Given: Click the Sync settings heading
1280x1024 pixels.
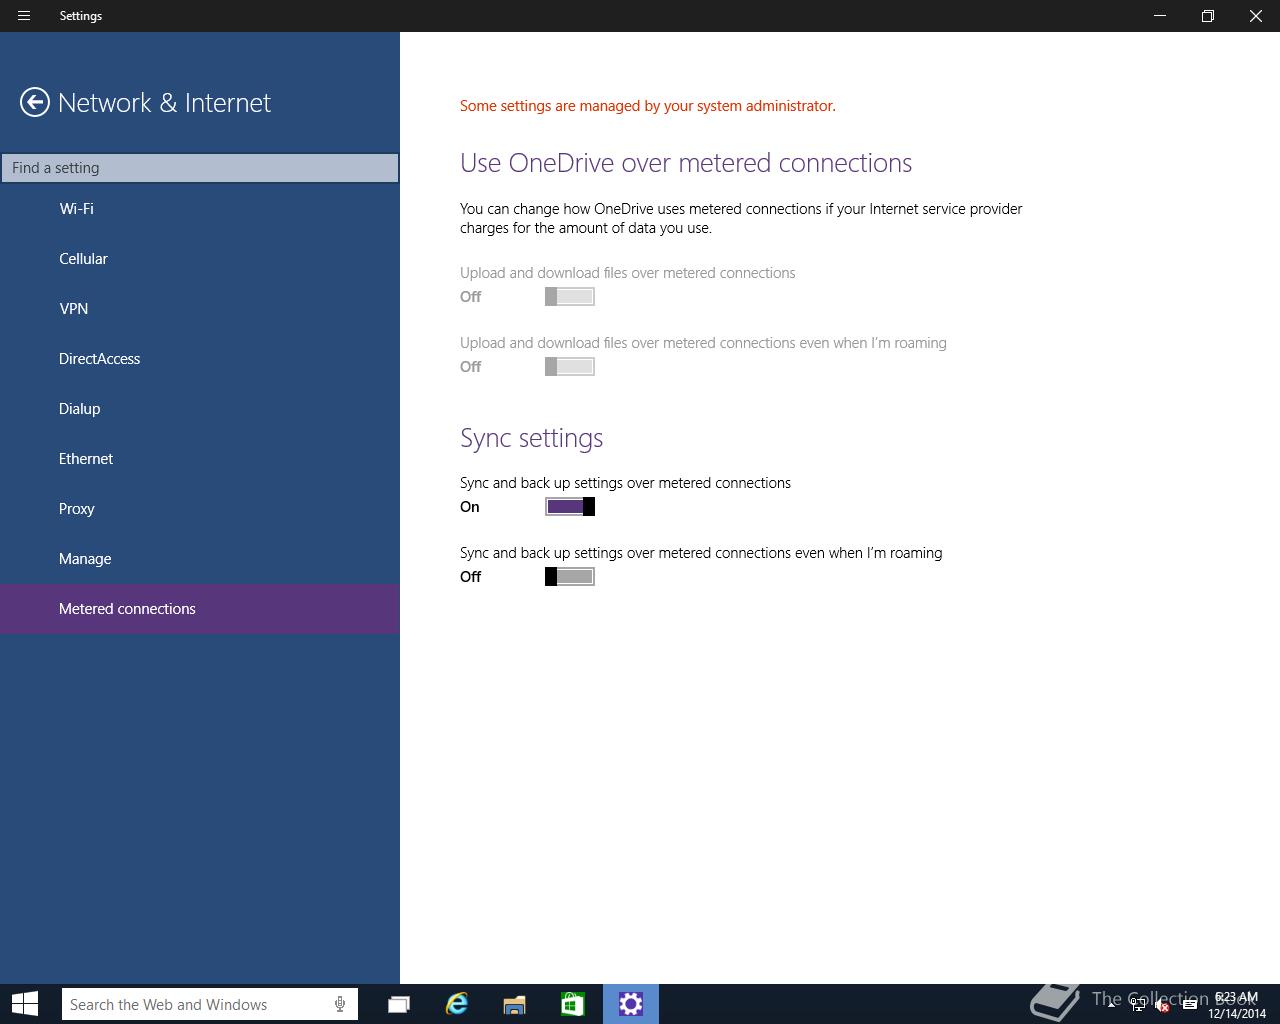Looking at the screenshot, I should tap(531, 438).
